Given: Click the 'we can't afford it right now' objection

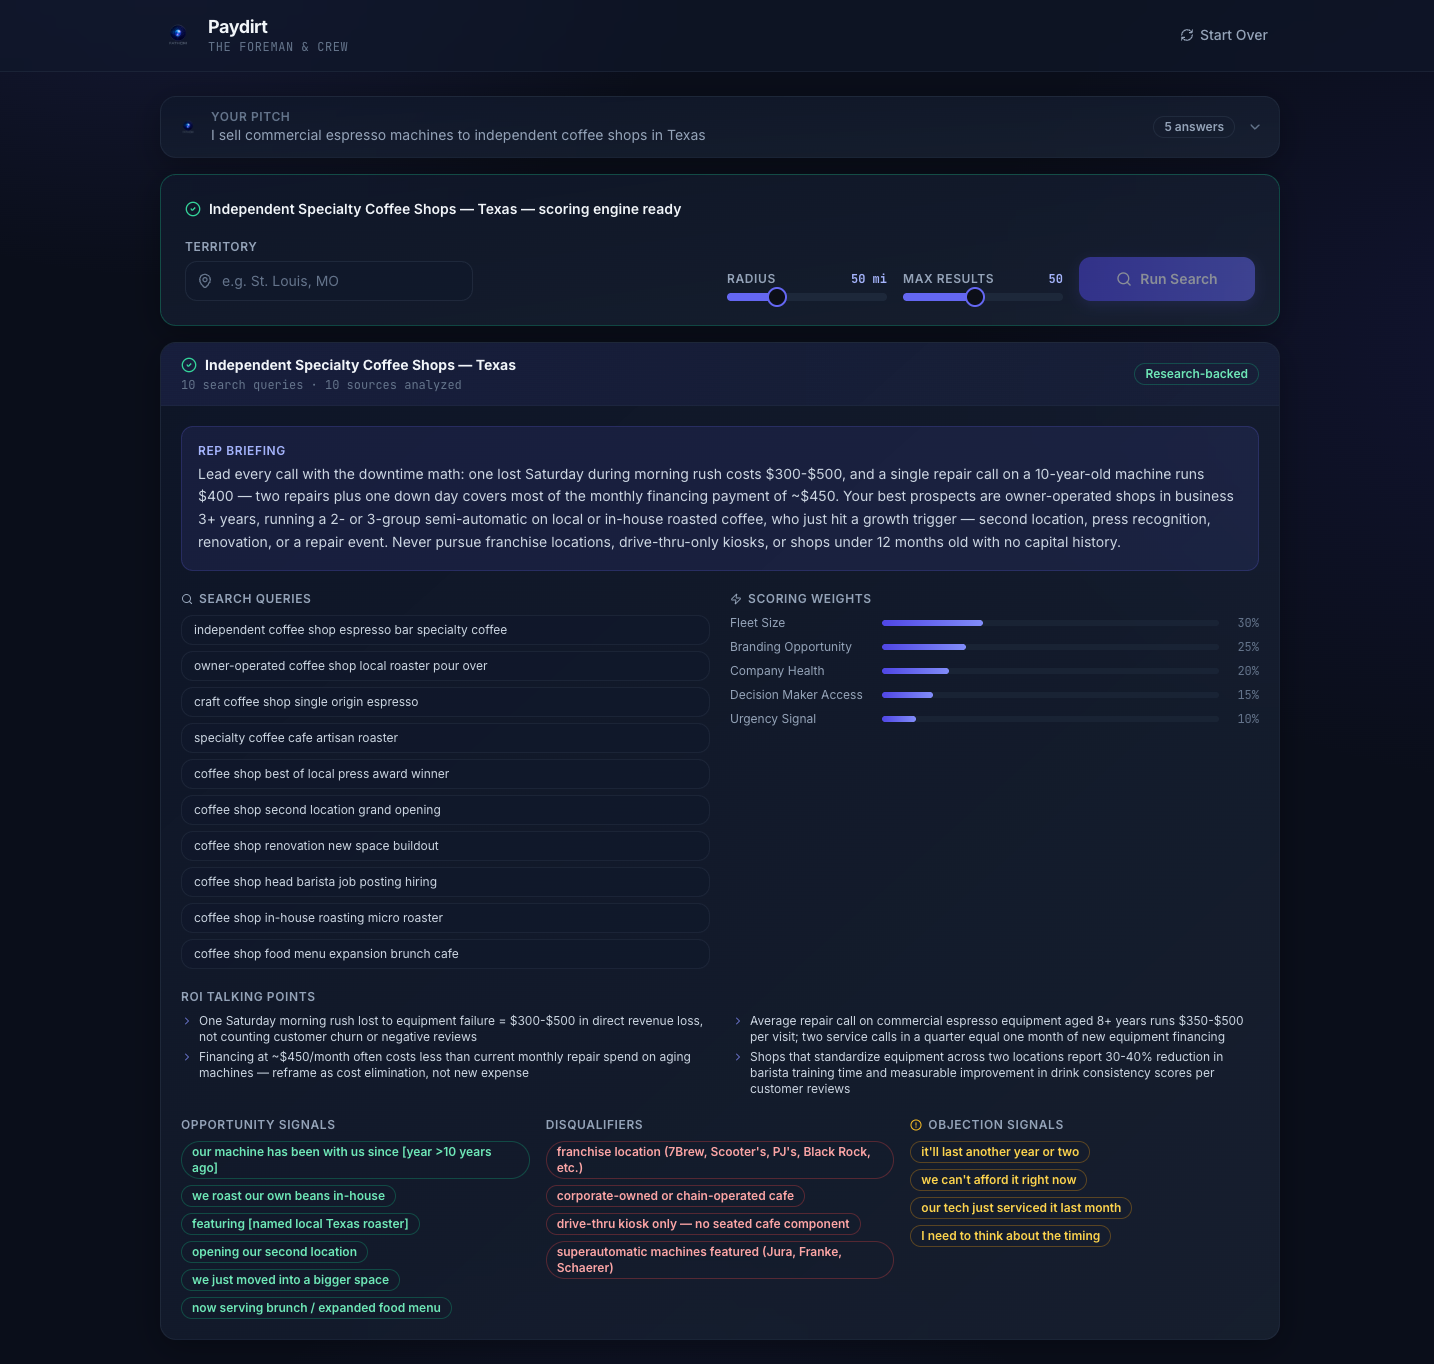Looking at the screenshot, I should point(998,1180).
